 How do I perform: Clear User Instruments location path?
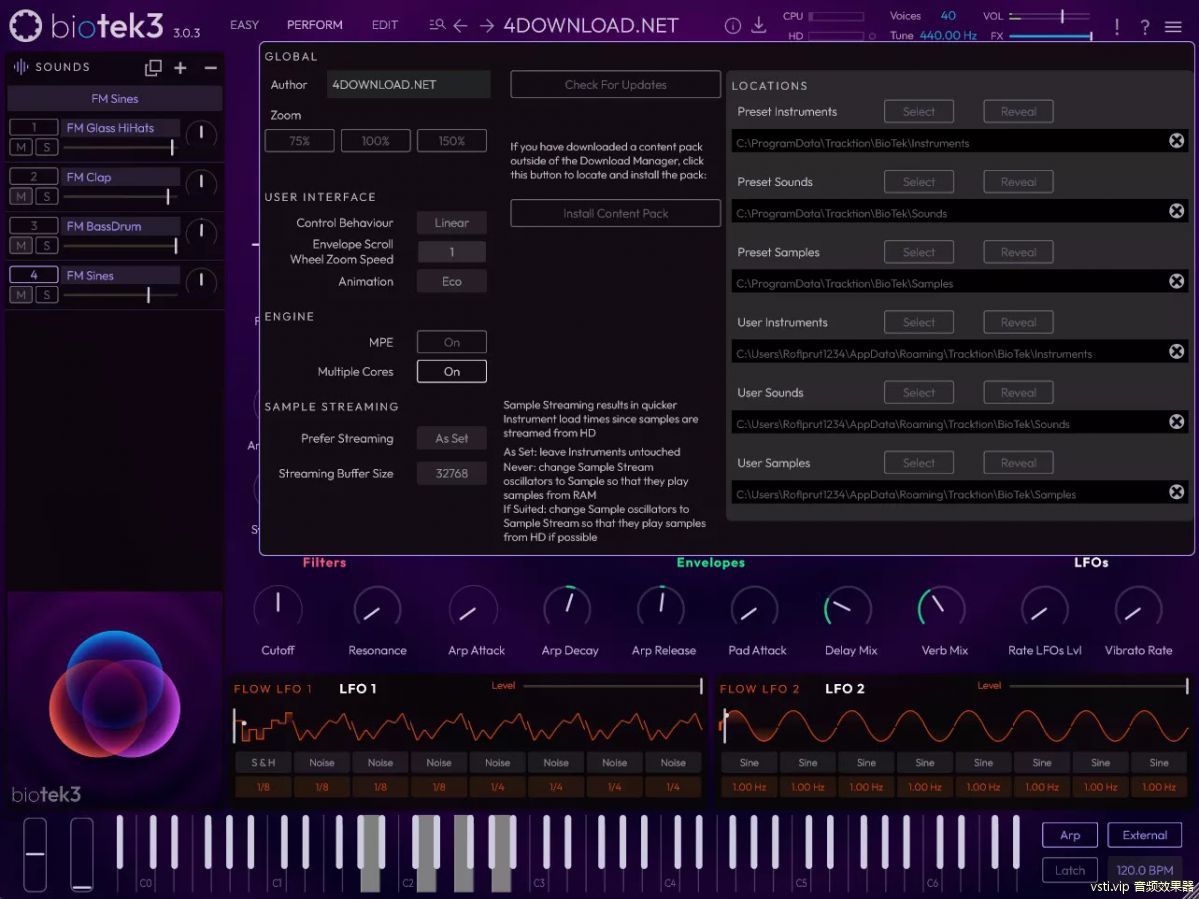[x=1177, y=352]
